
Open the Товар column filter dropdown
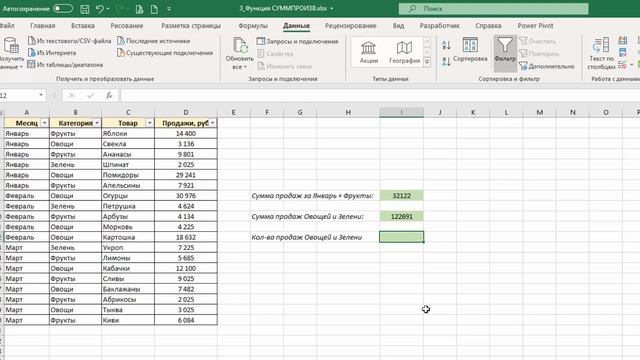click(x=149, y=123)
